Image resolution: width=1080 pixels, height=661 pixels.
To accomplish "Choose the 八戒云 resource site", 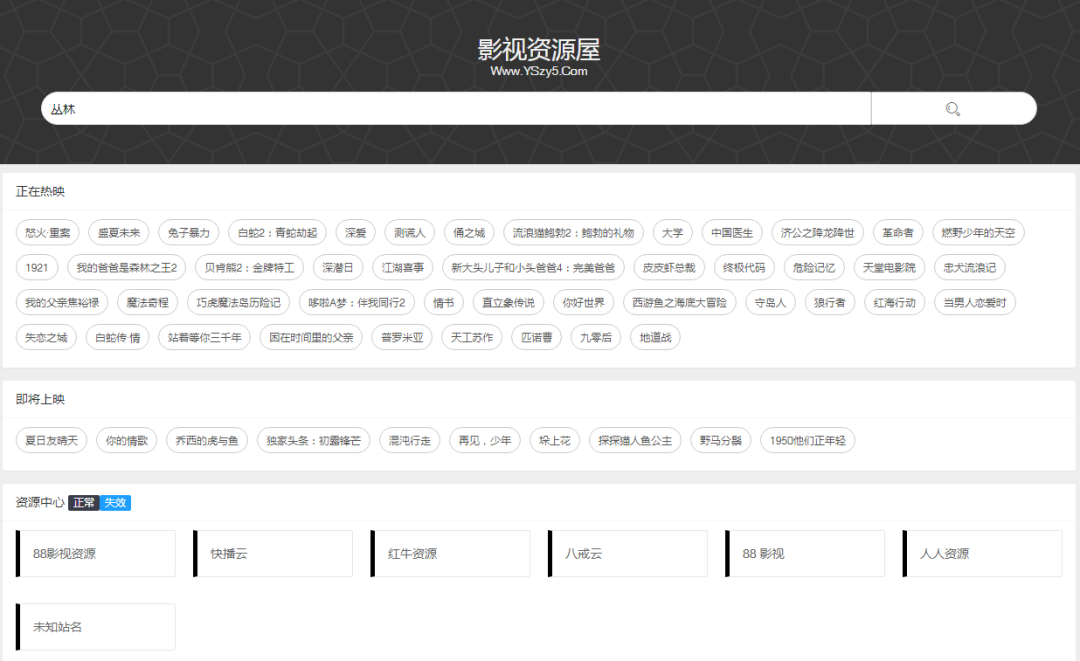I will tap(628, 554).
